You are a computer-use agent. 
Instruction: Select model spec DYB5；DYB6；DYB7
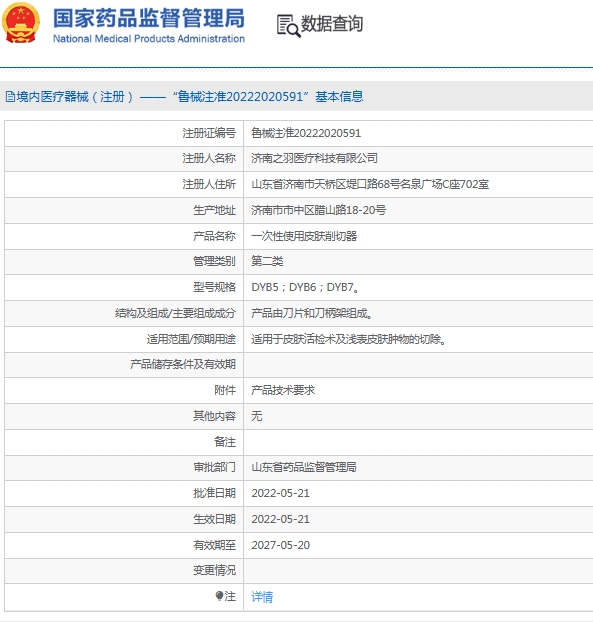pos(305,287)
